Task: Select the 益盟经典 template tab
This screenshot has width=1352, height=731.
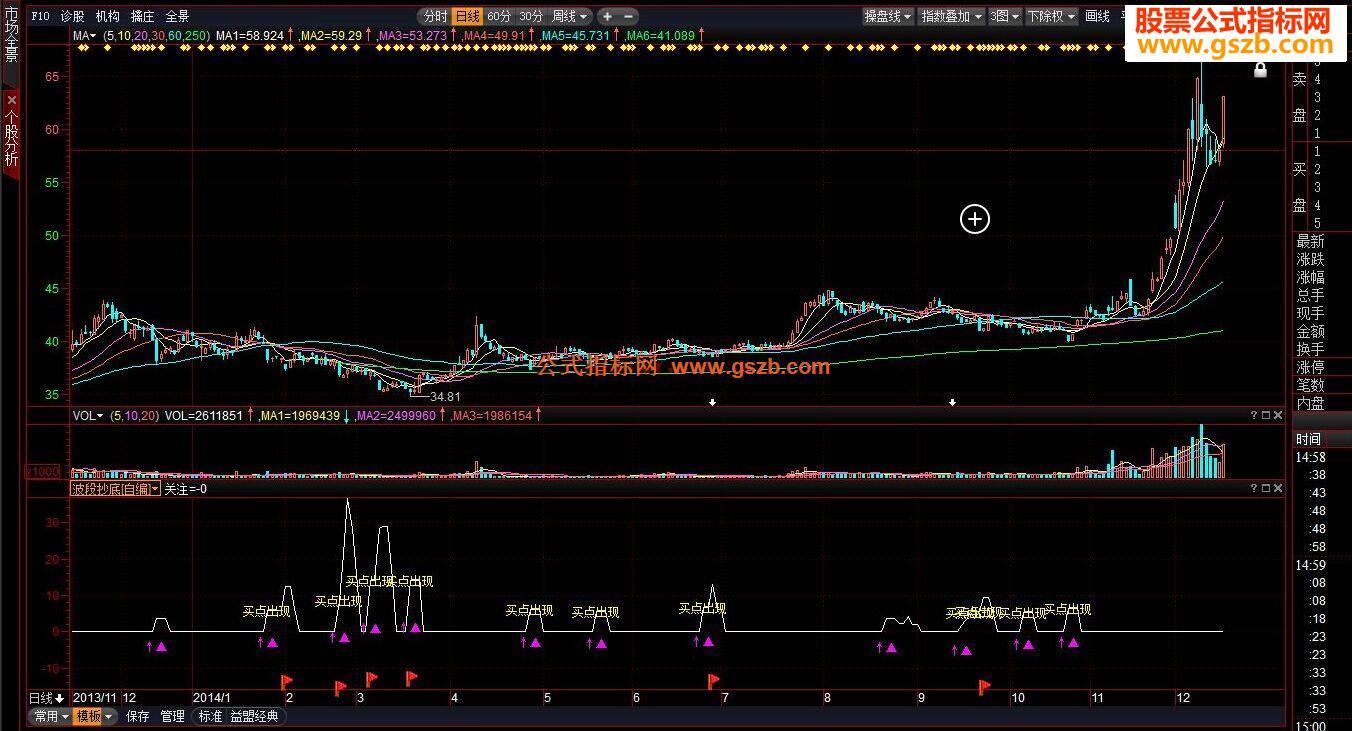Action: [256, 716]
